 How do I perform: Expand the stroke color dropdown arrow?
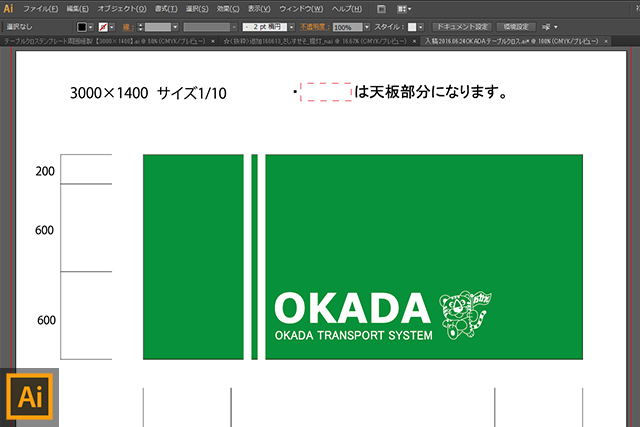pyautogui.click(x=112, y=27)
